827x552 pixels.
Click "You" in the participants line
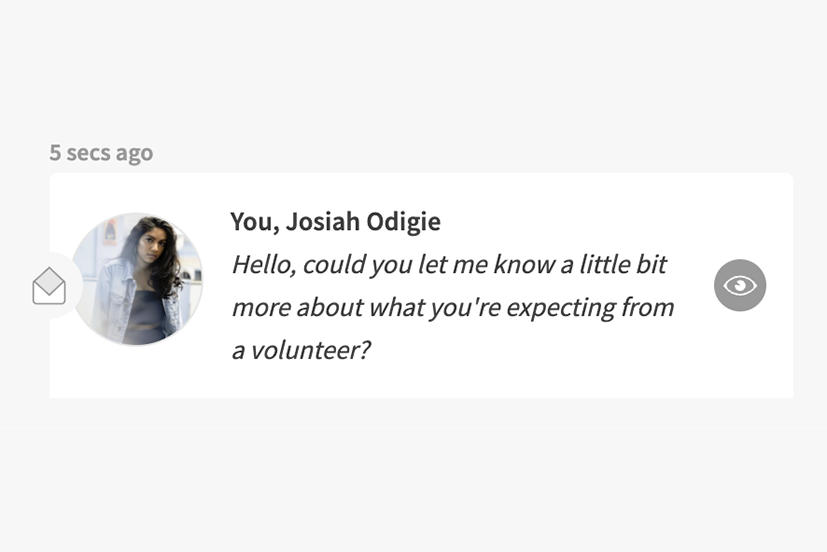point(251,221)
